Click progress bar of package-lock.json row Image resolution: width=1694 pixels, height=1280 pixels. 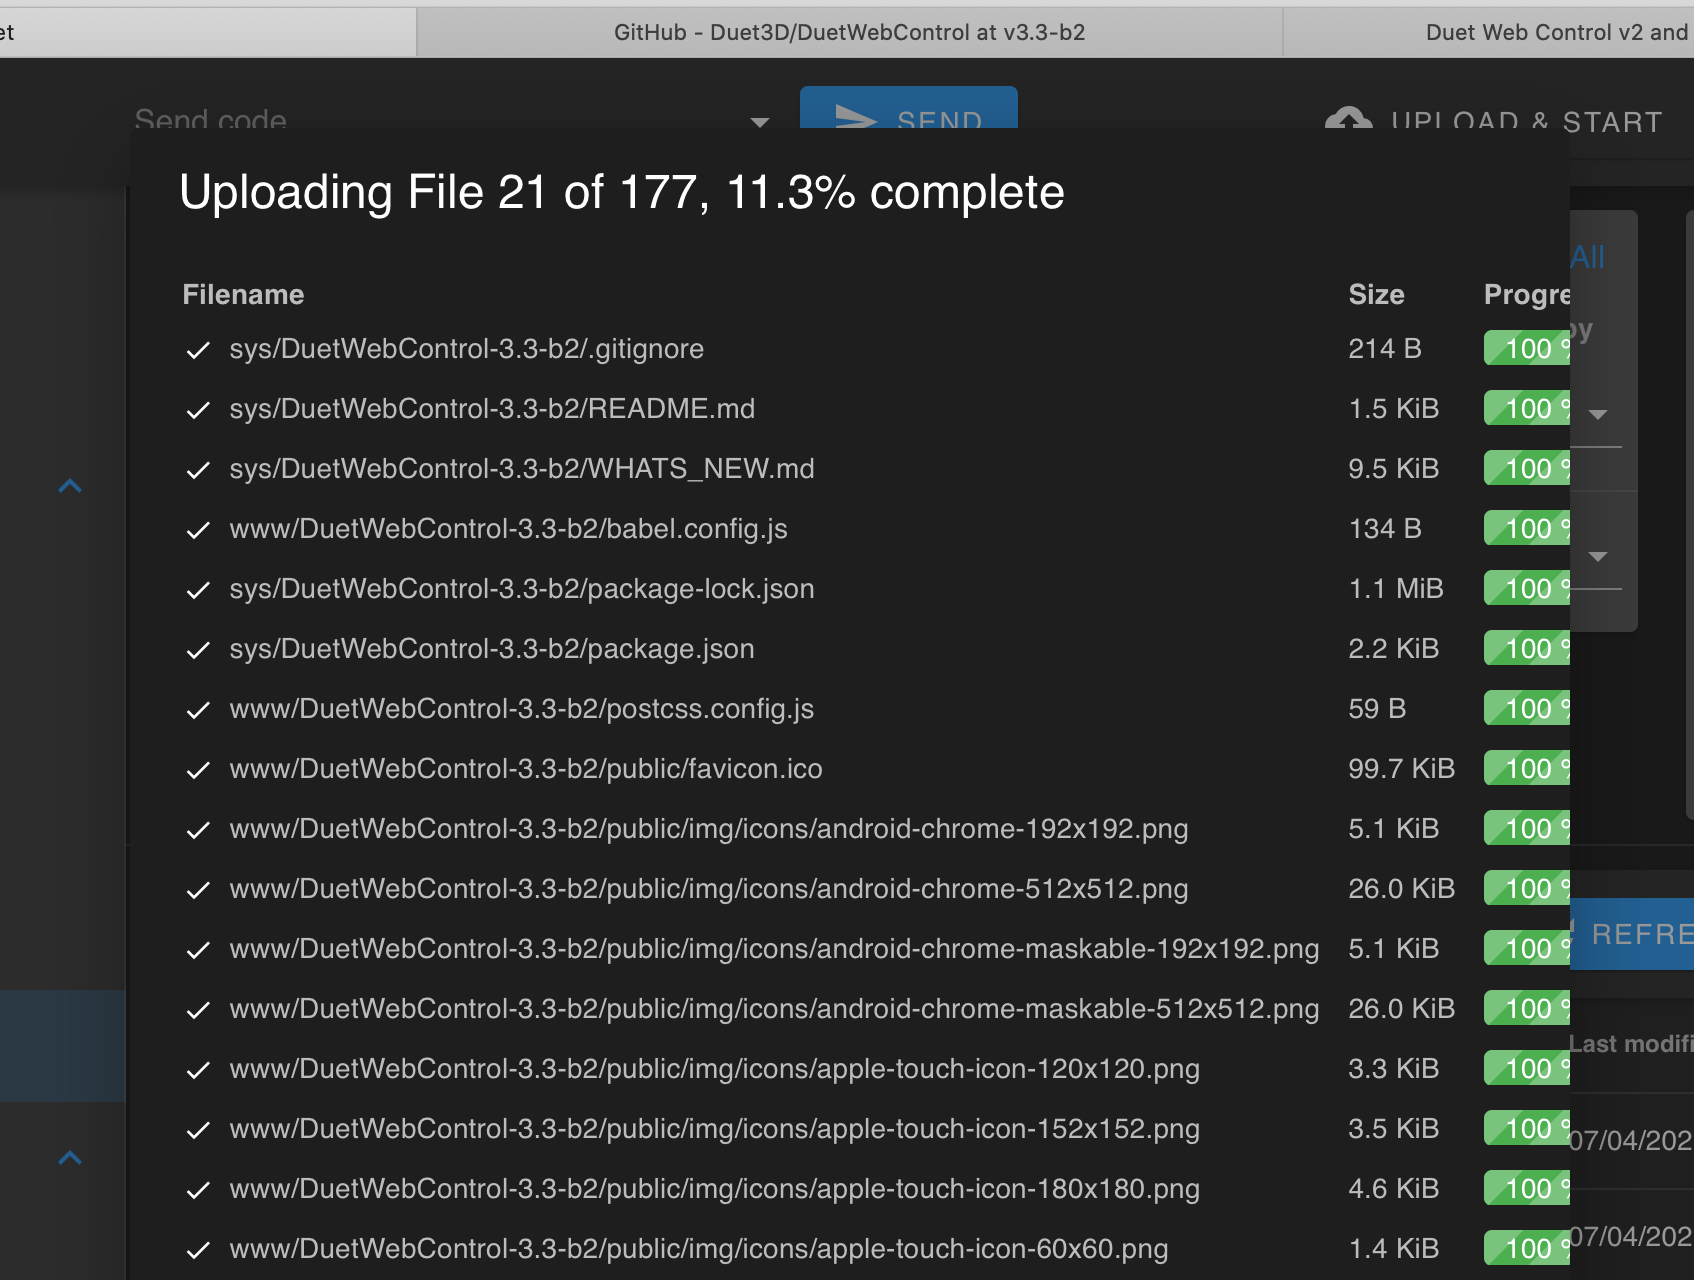(x=1527, y=588)
